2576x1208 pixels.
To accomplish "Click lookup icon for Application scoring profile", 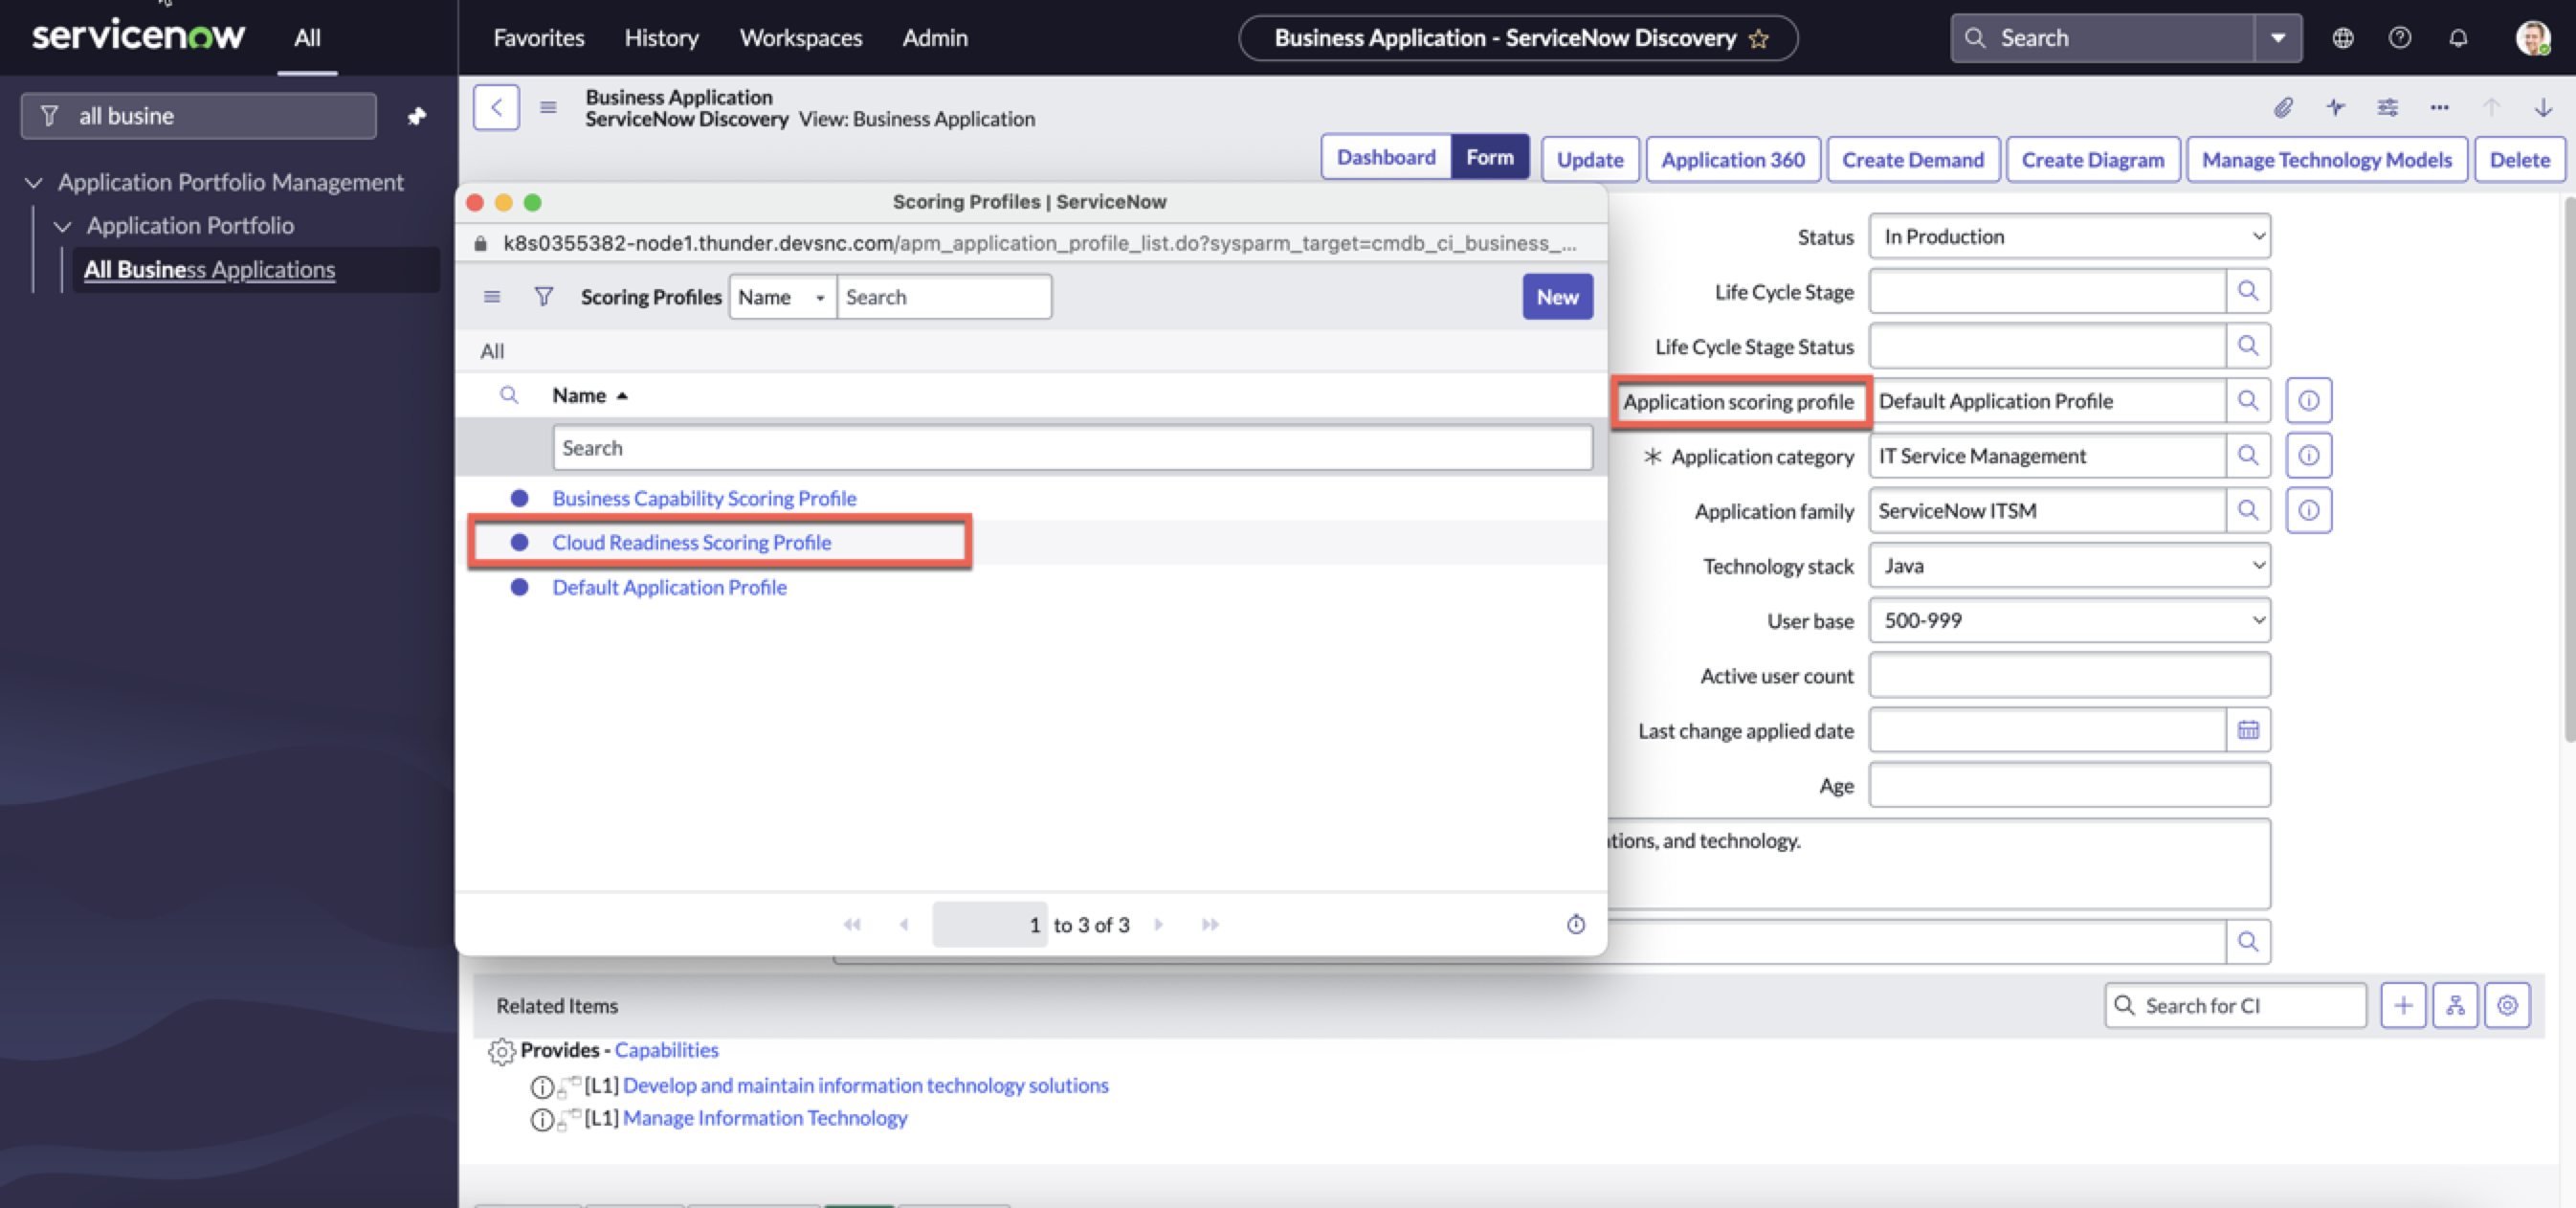I will click(2247, 401).
